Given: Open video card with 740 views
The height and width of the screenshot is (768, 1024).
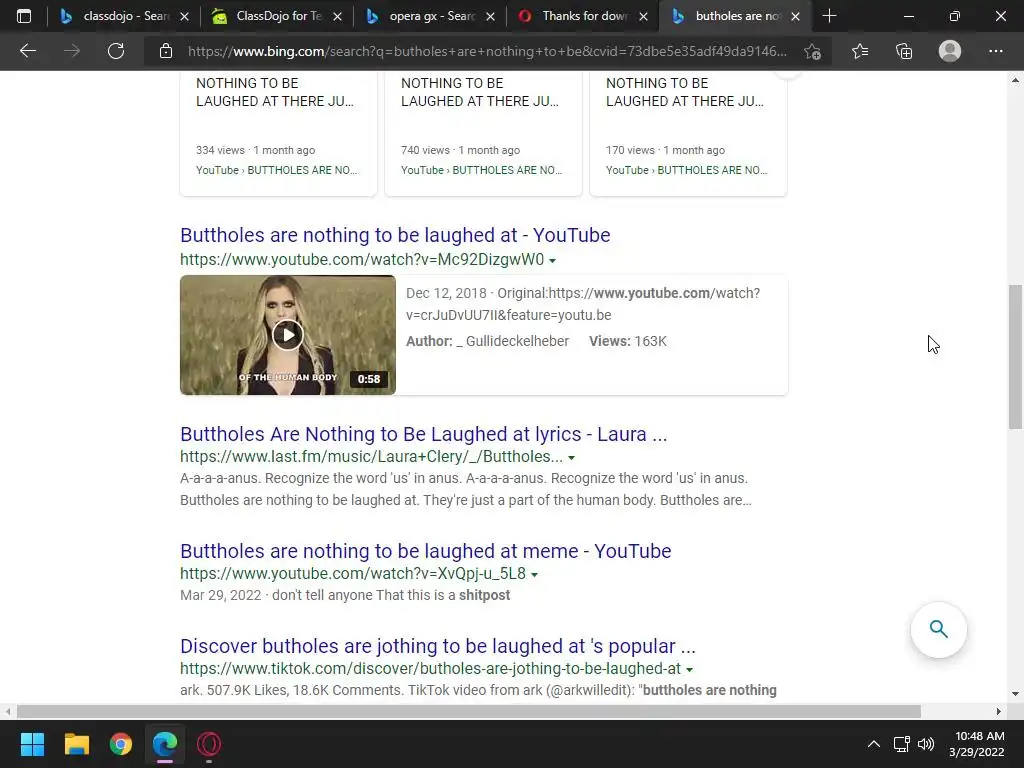Looking at the screenshot, I should pos(483,134).
